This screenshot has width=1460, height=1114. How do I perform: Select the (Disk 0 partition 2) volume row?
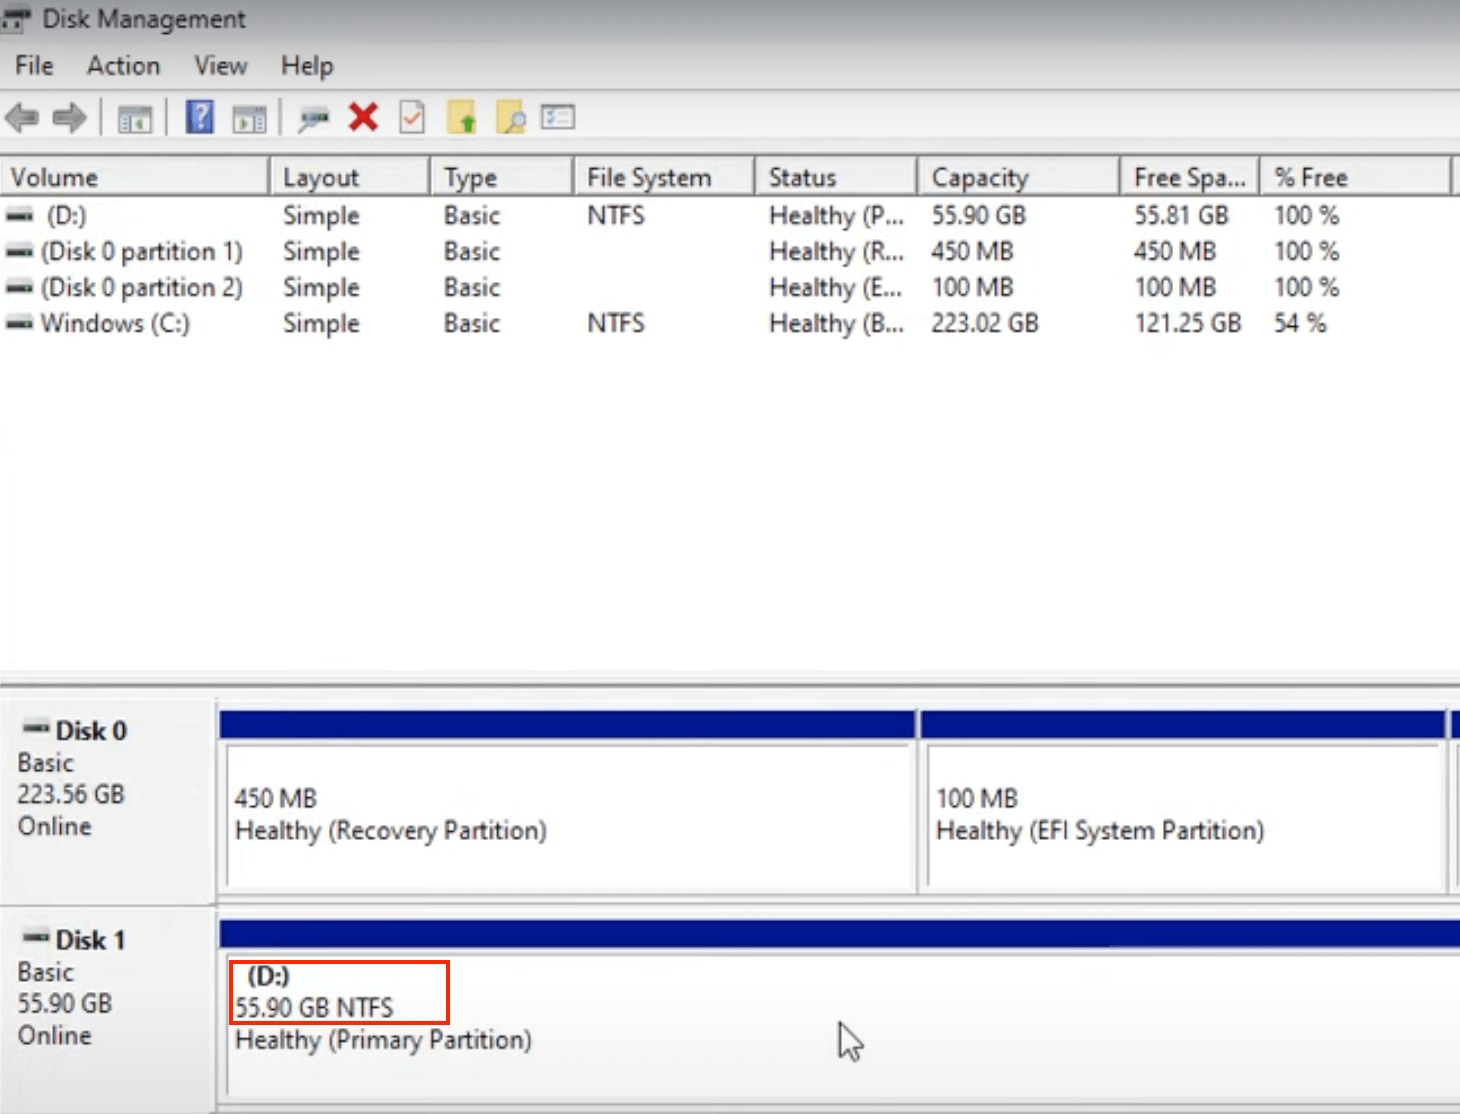click(x=730, y=287)
